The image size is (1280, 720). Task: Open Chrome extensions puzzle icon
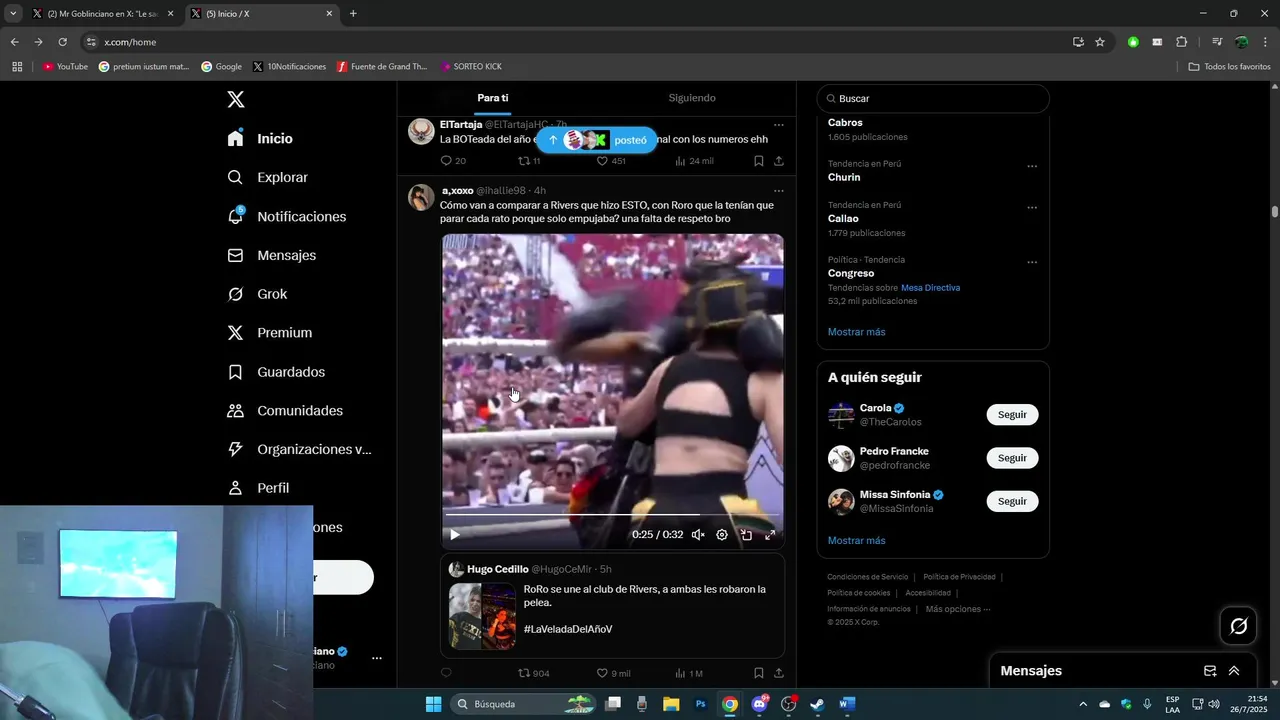[x=1181, y=42]
